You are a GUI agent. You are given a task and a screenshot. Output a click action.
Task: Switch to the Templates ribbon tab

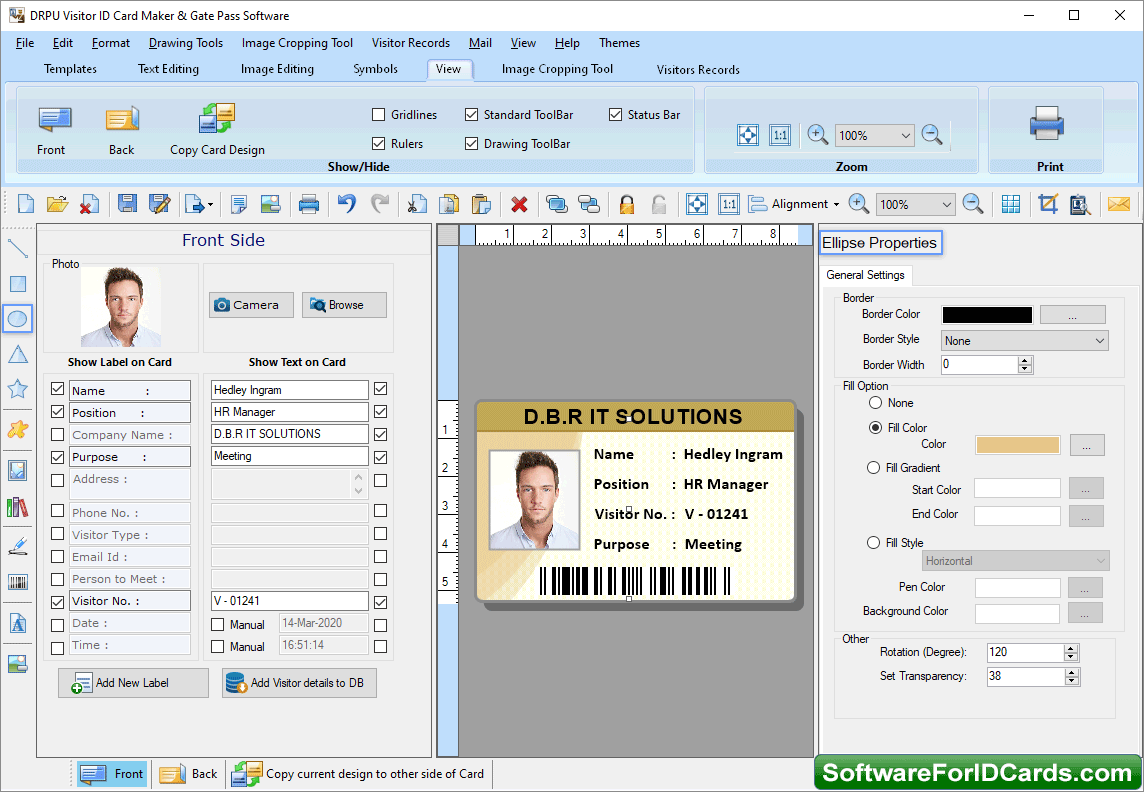click(x=70, y=69)
